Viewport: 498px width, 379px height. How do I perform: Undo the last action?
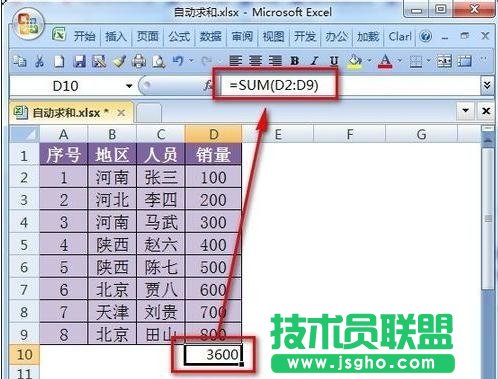click(178, 61)
